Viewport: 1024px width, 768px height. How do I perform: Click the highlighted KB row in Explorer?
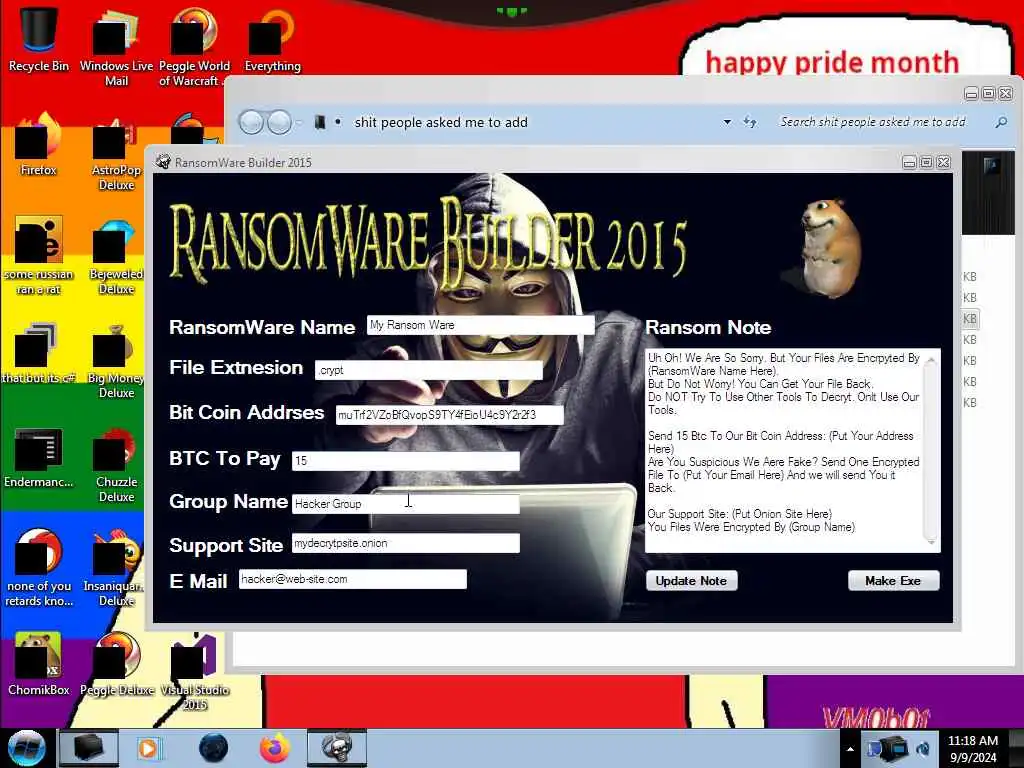pos(970,319)
